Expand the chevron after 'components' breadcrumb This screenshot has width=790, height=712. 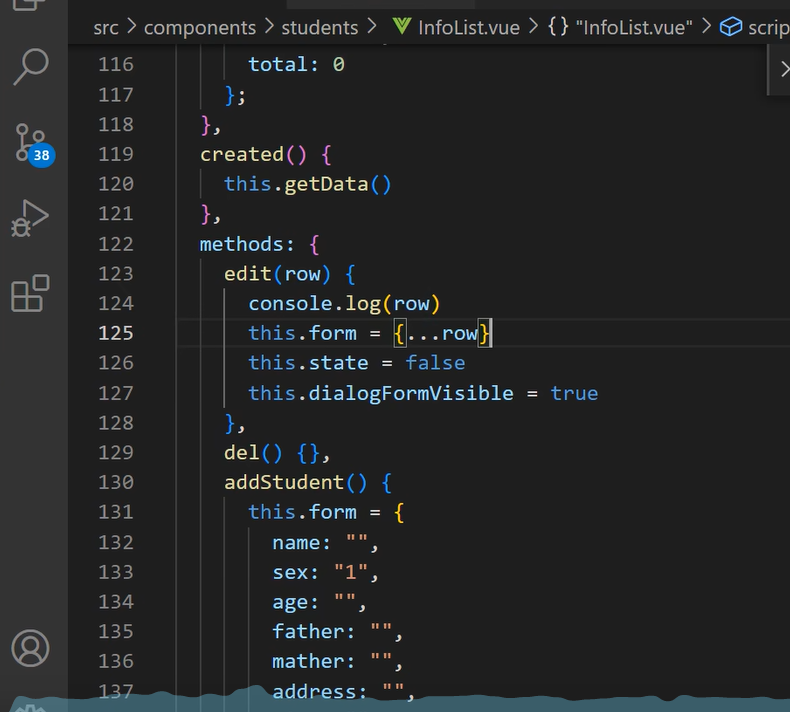click(269, 26)
